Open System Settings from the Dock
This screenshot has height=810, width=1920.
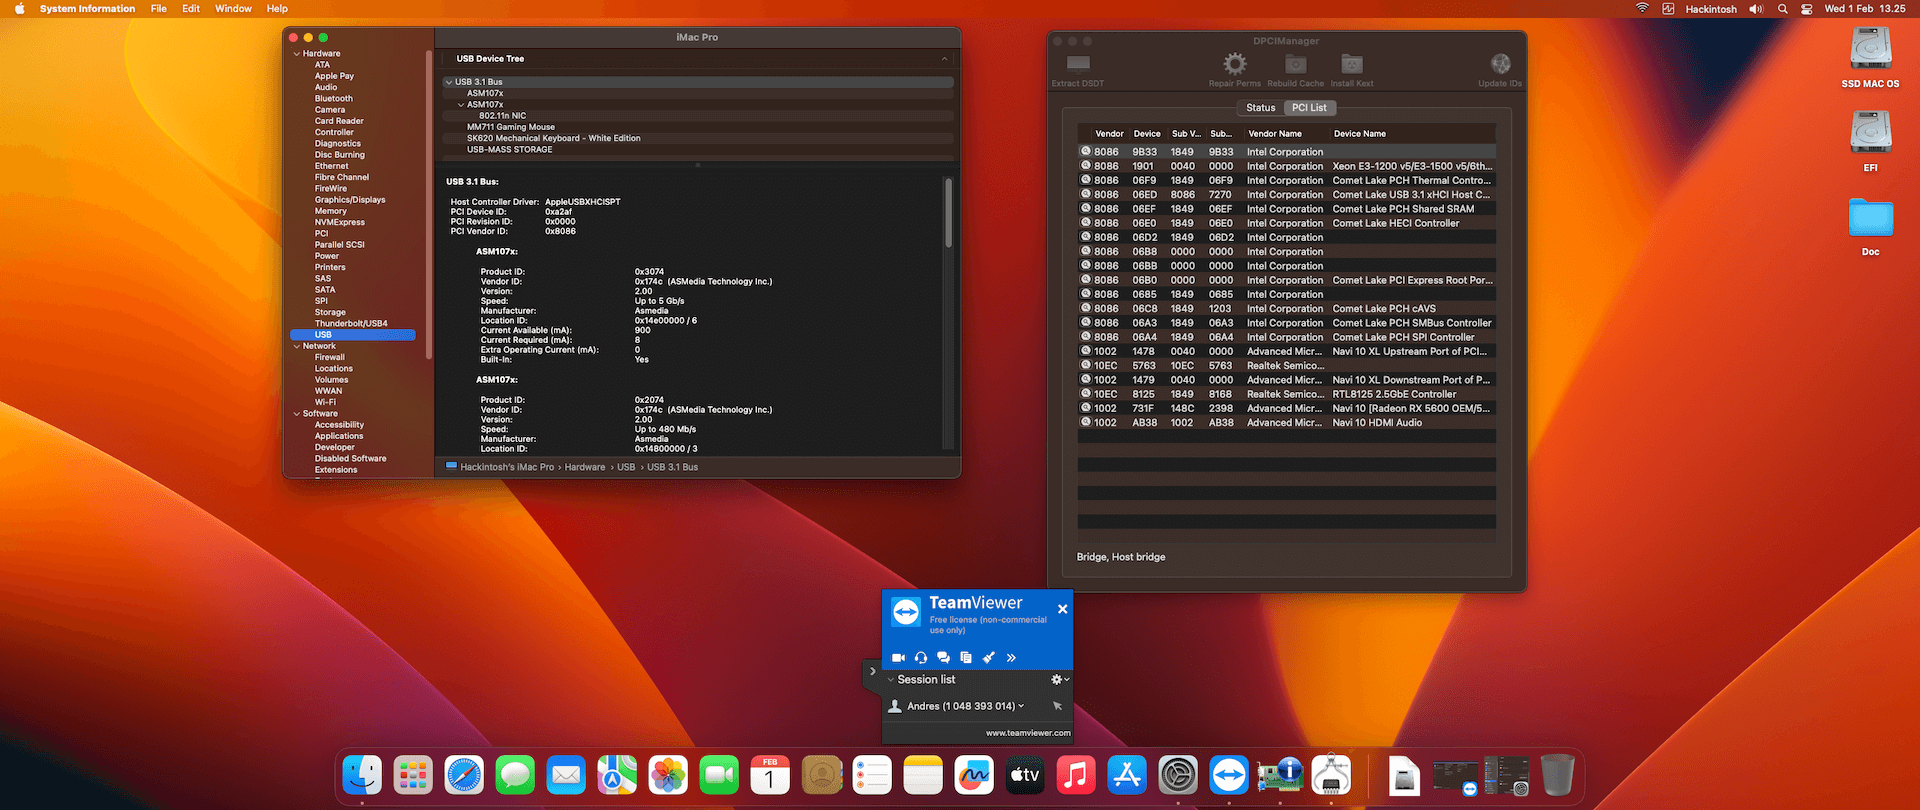pyautogui.click(x=1178, y=775)
